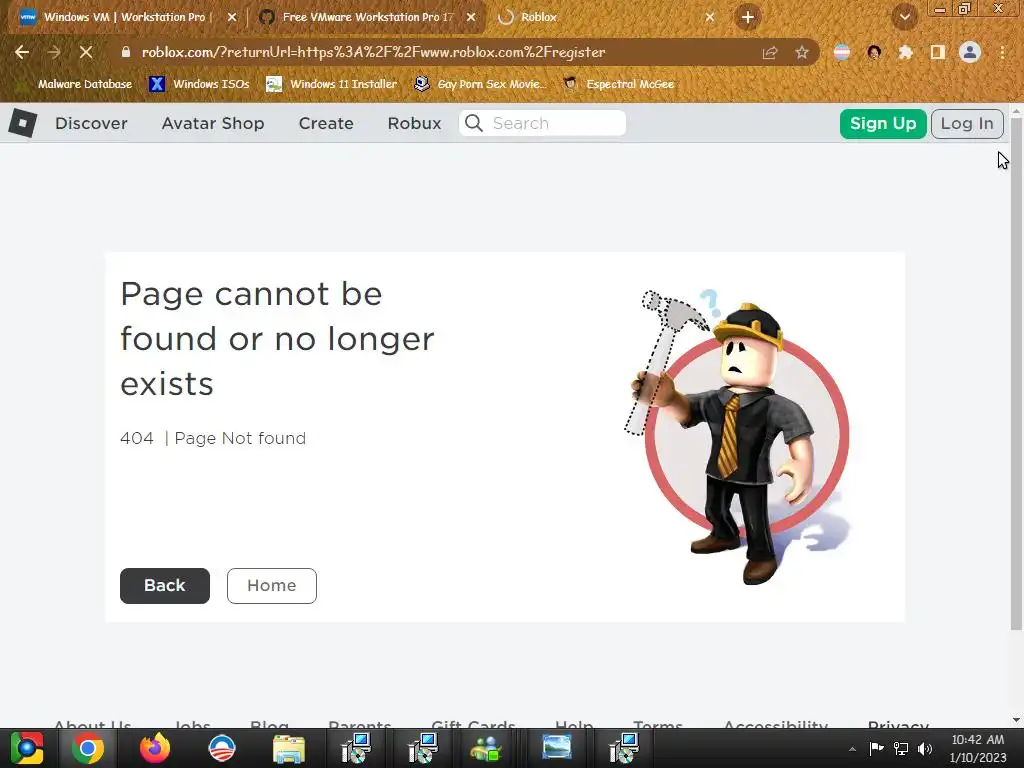Screen dimensions: 1024x768
Task: Open Espectral McGee bookmark
Action: tap(618, 84)
